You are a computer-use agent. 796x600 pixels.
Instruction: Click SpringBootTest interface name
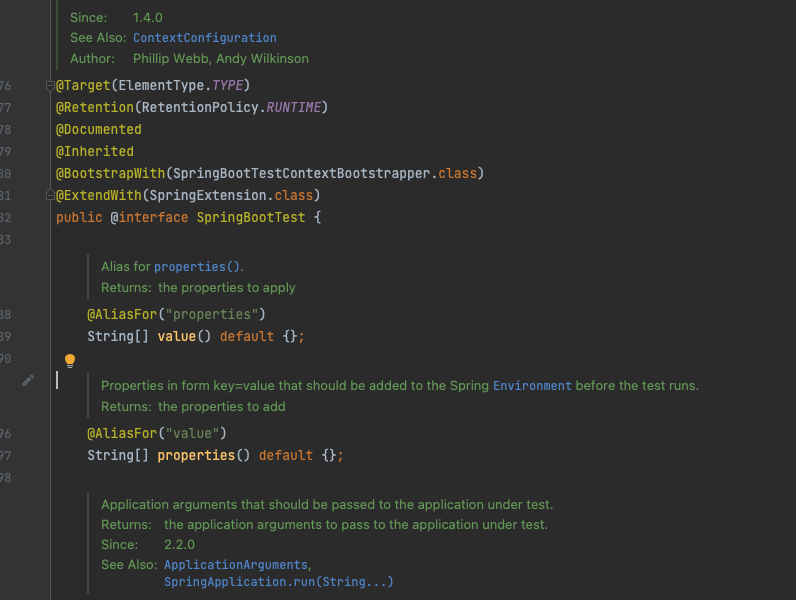pyautogui.click(x=251, y=218)
